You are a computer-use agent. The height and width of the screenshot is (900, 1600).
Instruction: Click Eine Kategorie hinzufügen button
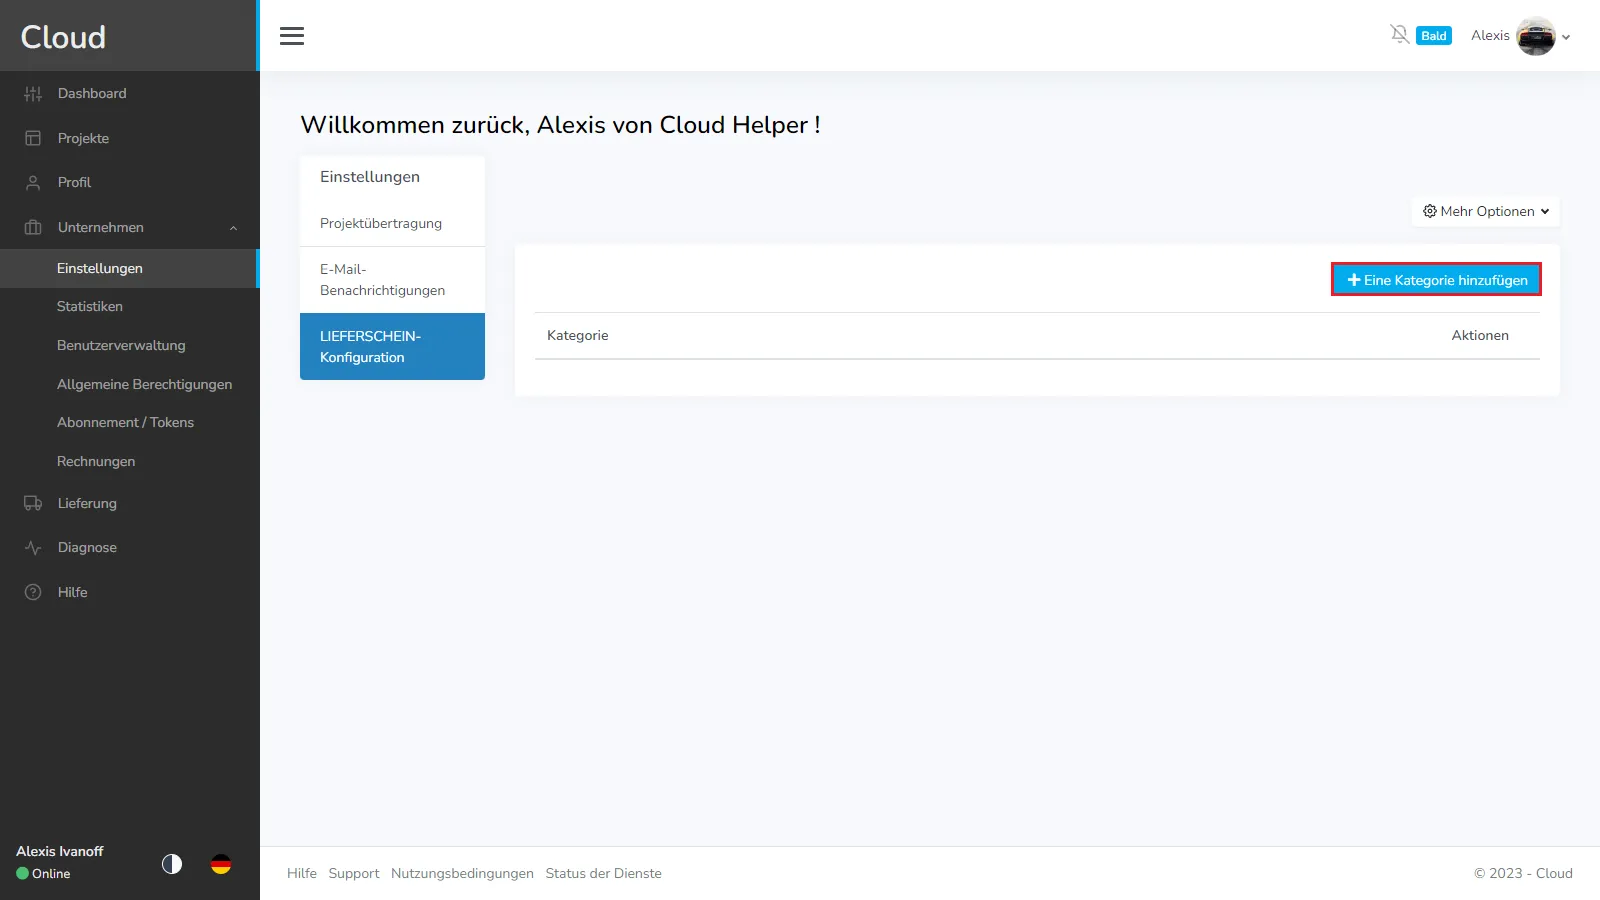(x=1436, y=280)
